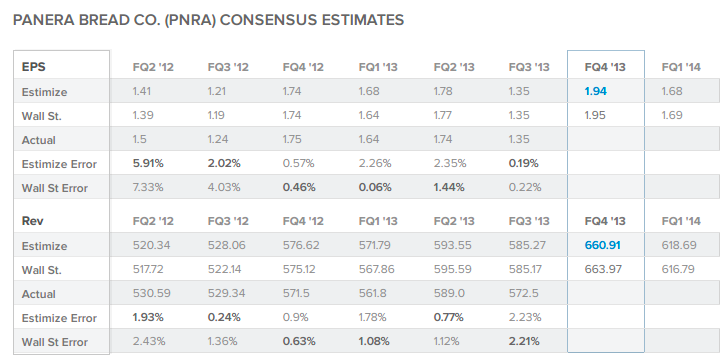The image size is (722, 360).
Task: Click the 2.21% Wall St error cell
Action: click(524, 341)
